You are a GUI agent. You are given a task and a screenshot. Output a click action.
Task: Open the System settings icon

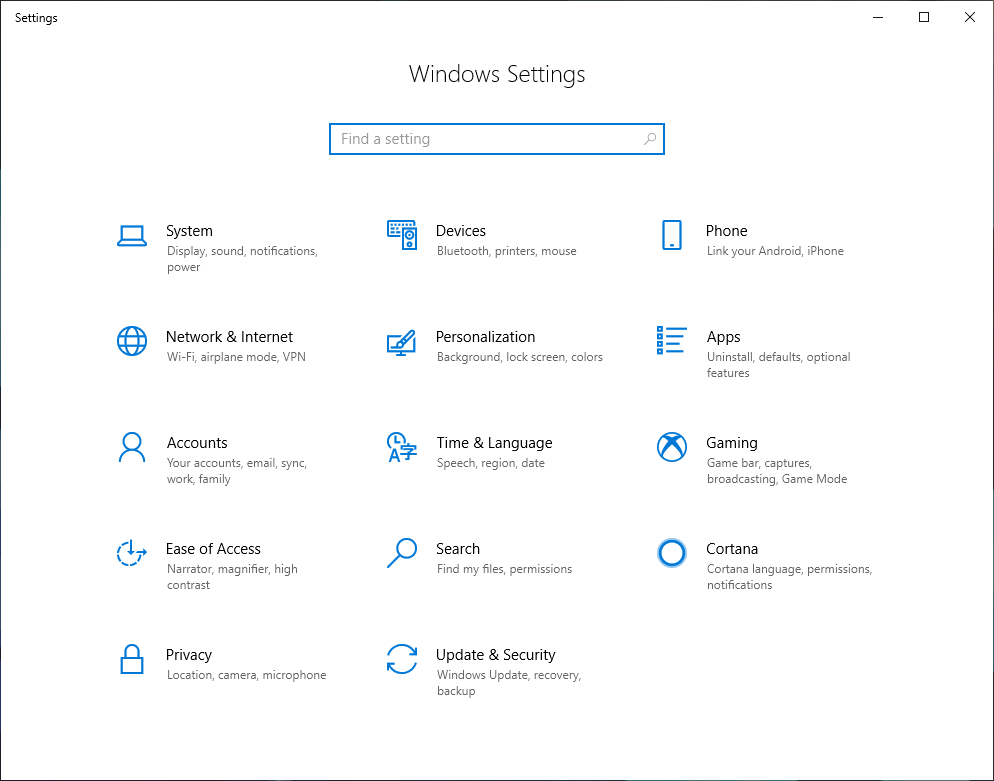coord(132,238)
